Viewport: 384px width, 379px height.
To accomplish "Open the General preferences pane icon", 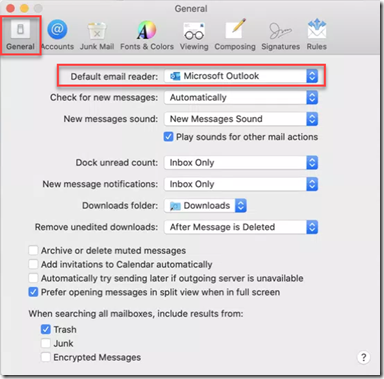I will point(20,35).
